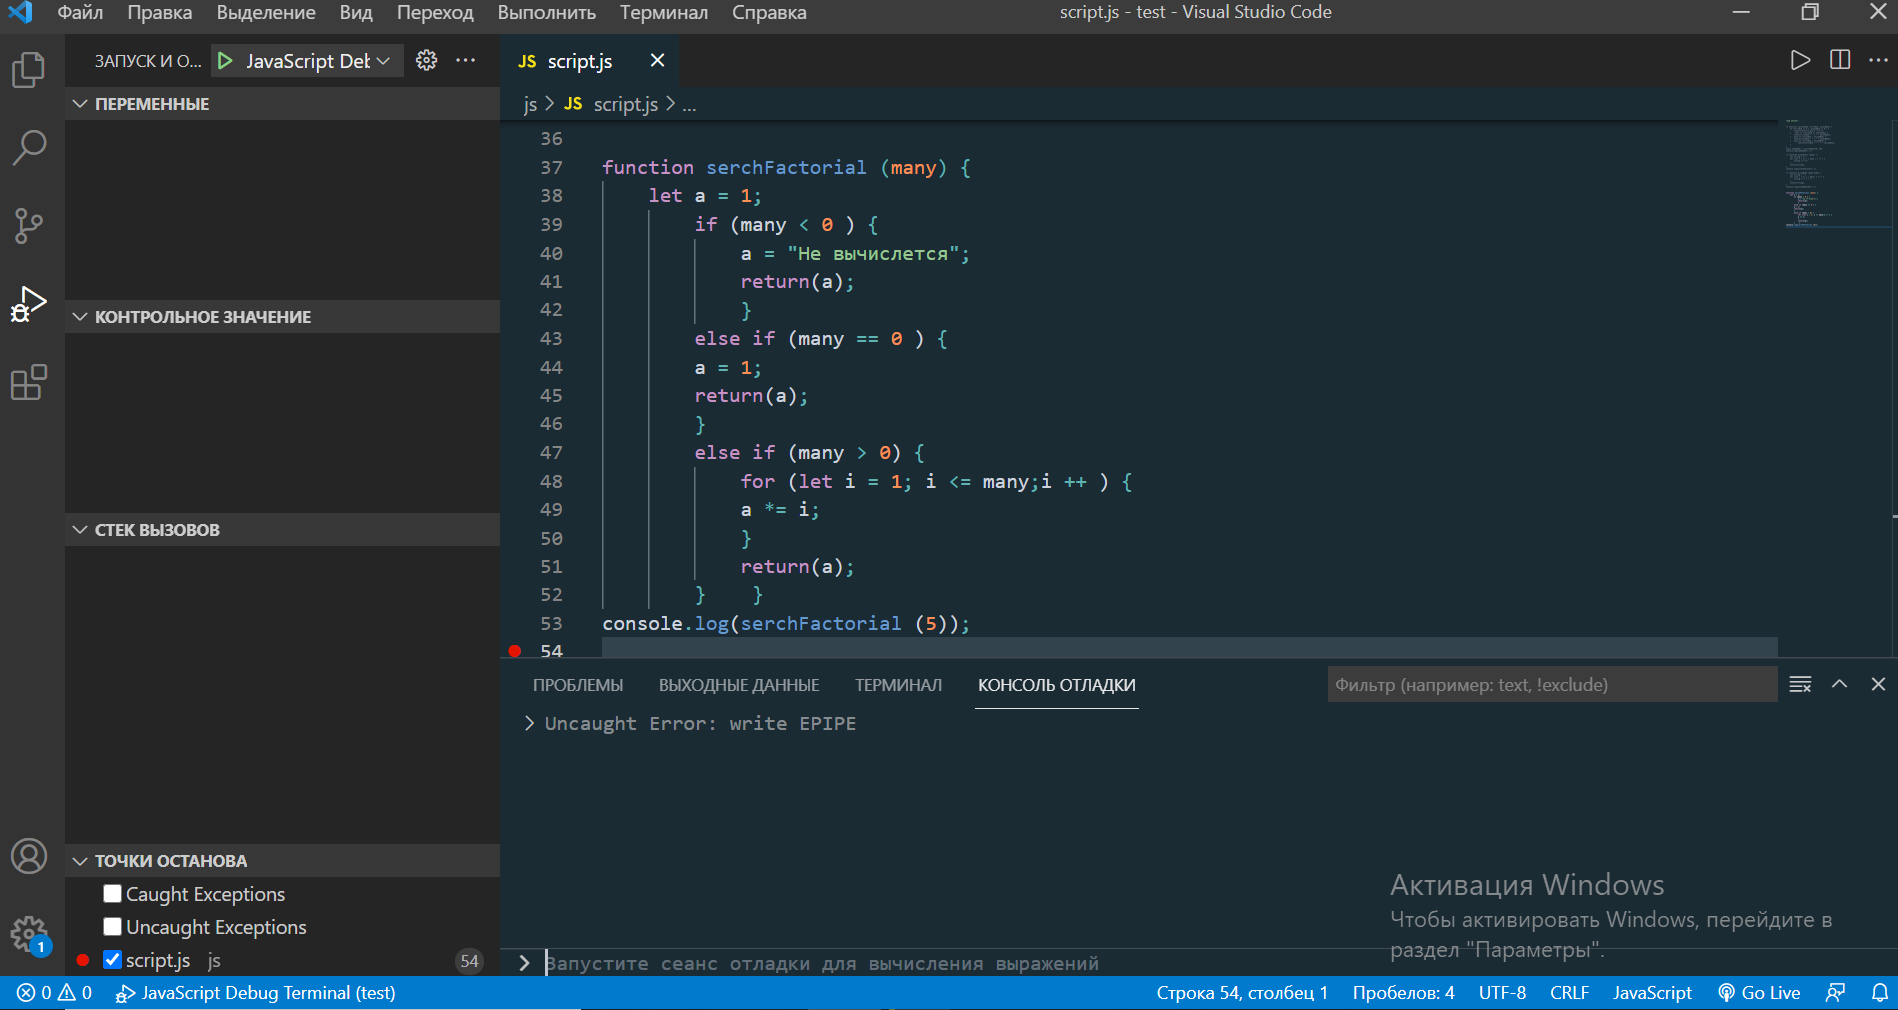The image size is (1898, 1010).
Task: Disable the script.js breakpoint checkbox
Action: click(x=112, y=960)
